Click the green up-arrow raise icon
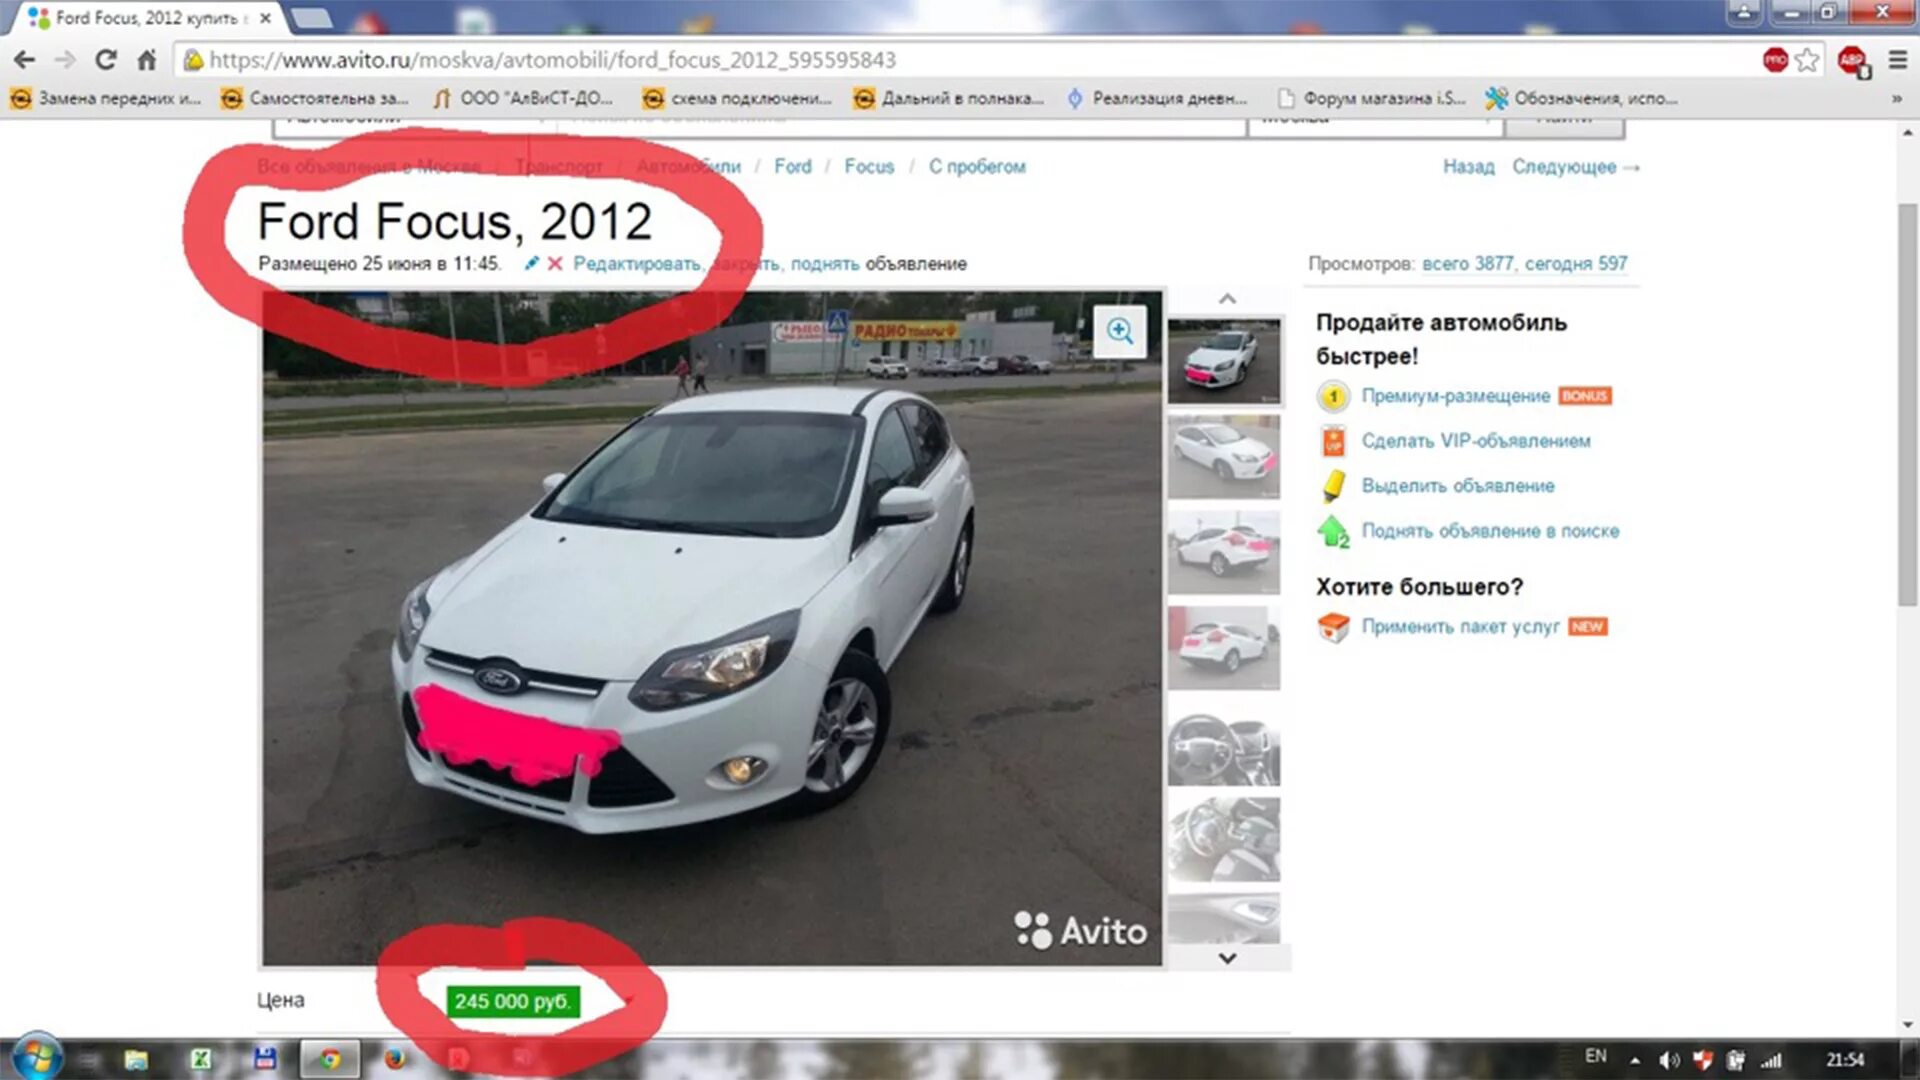1920x1080 pixels. [x=1333, y=531]
